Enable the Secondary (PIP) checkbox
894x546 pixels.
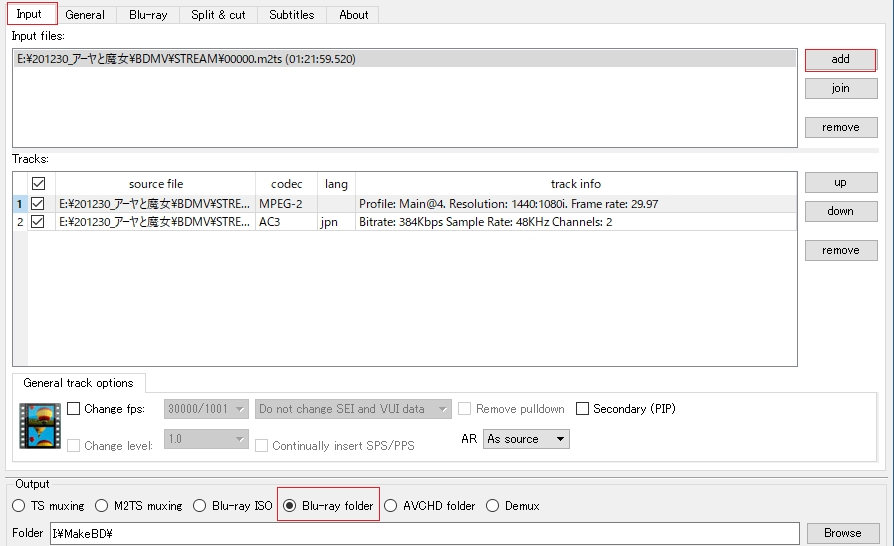(583, 409)
